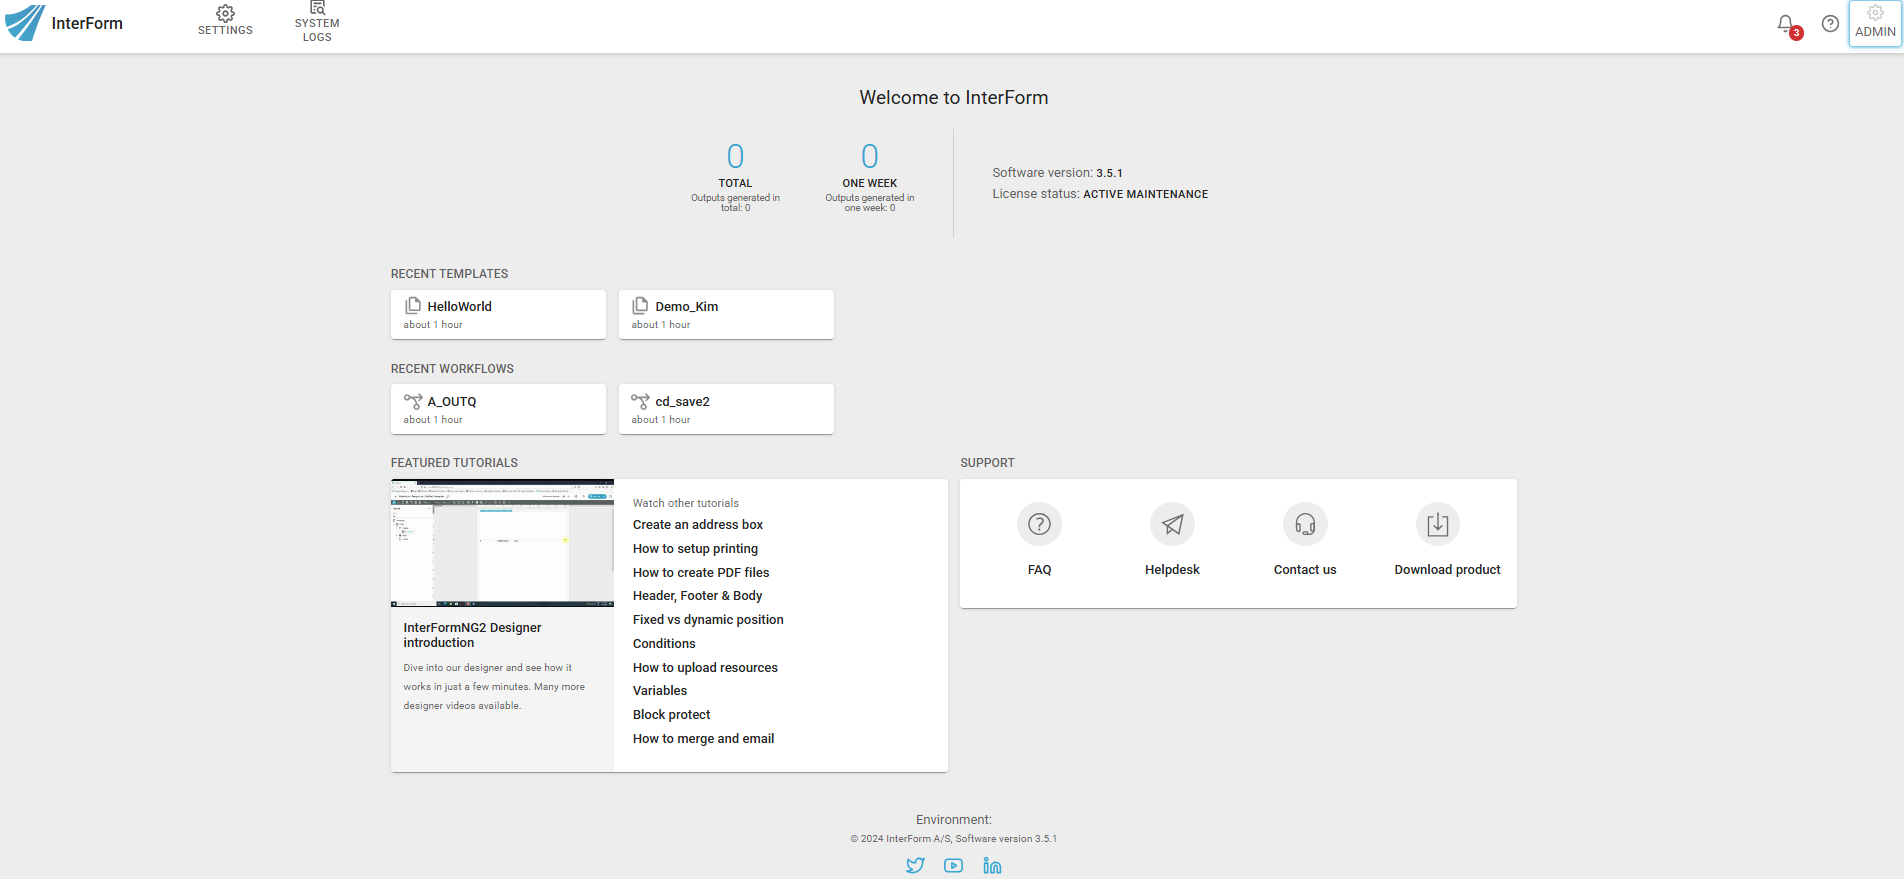
Task: Open How to setup printing tutorial
Action: tap(695, 549)
